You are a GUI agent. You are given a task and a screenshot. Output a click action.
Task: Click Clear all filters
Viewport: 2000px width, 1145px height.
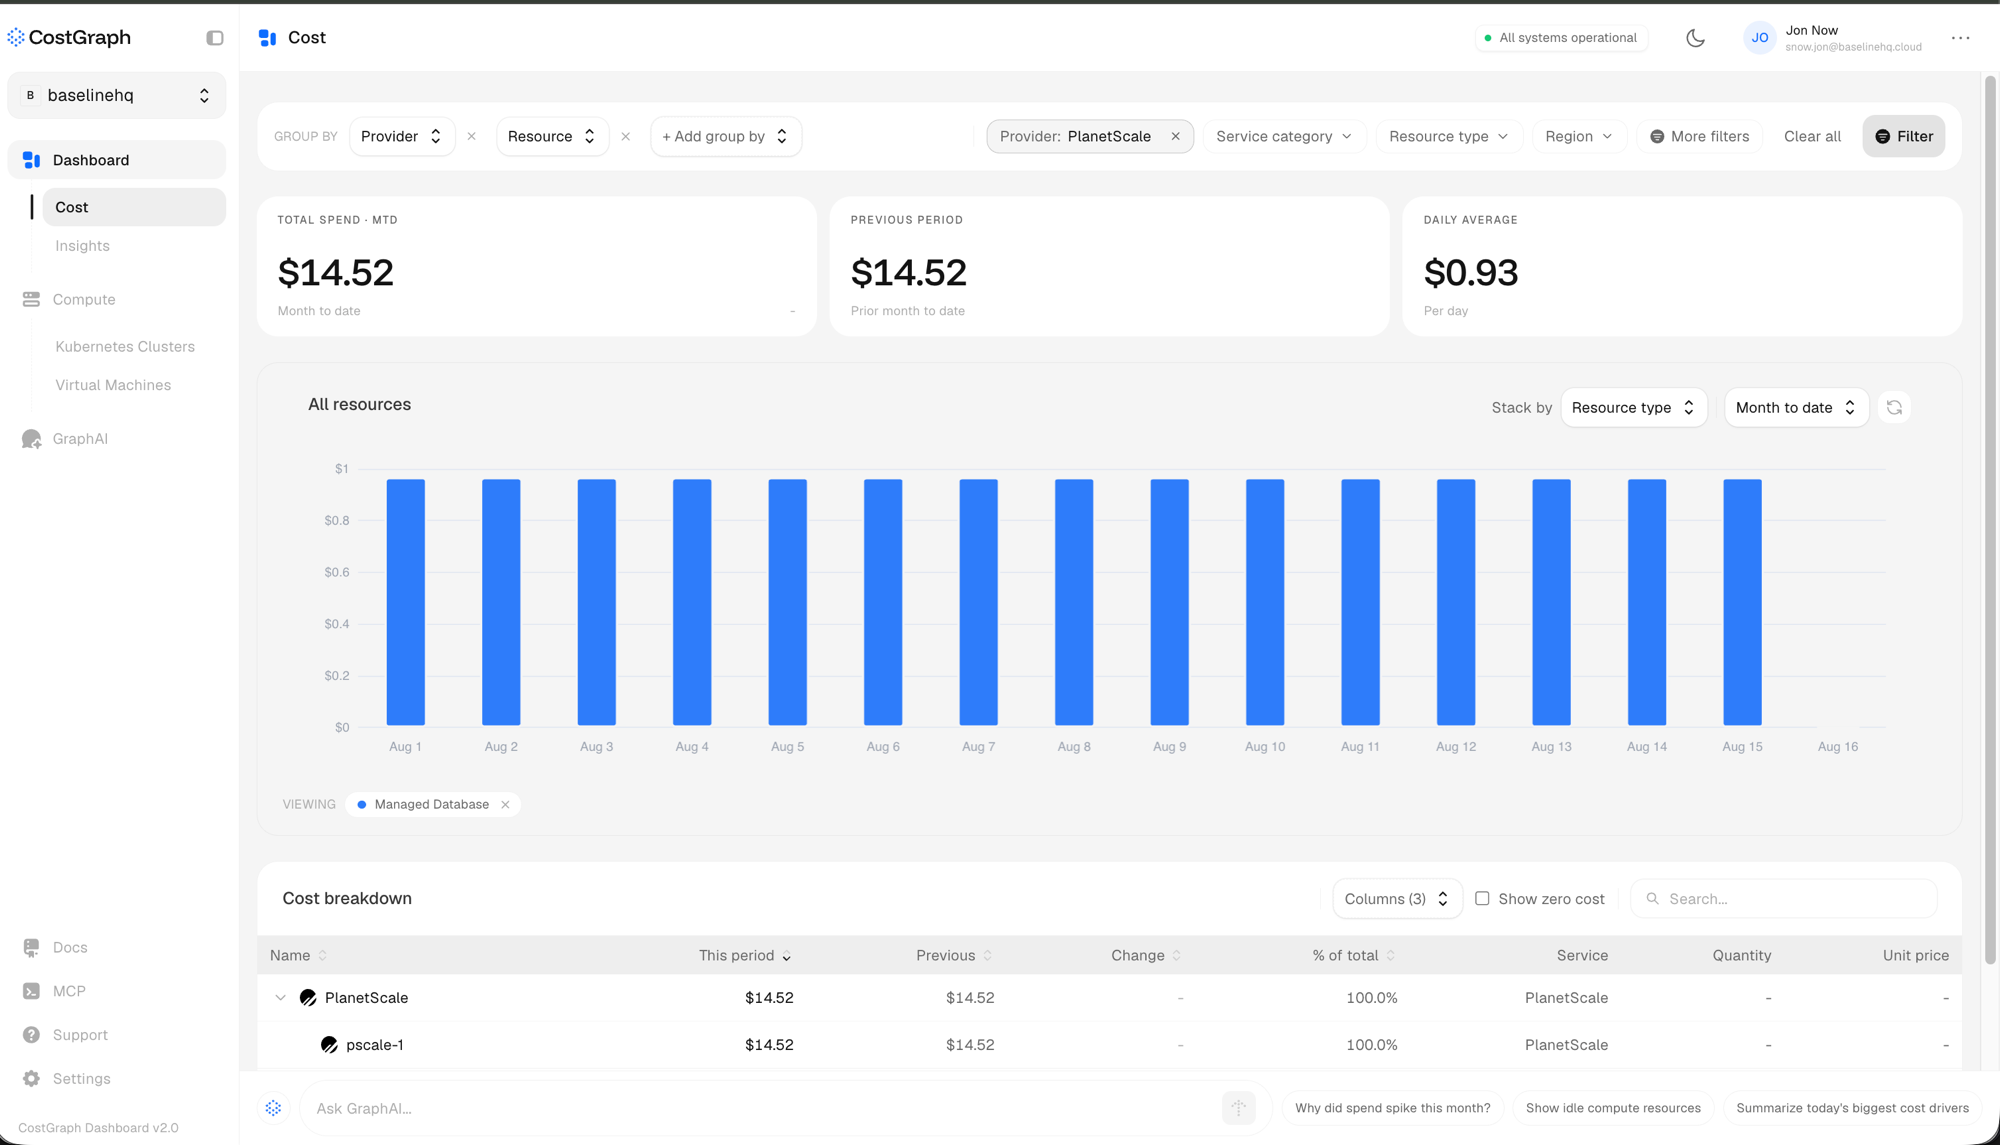click(1812, 137)
